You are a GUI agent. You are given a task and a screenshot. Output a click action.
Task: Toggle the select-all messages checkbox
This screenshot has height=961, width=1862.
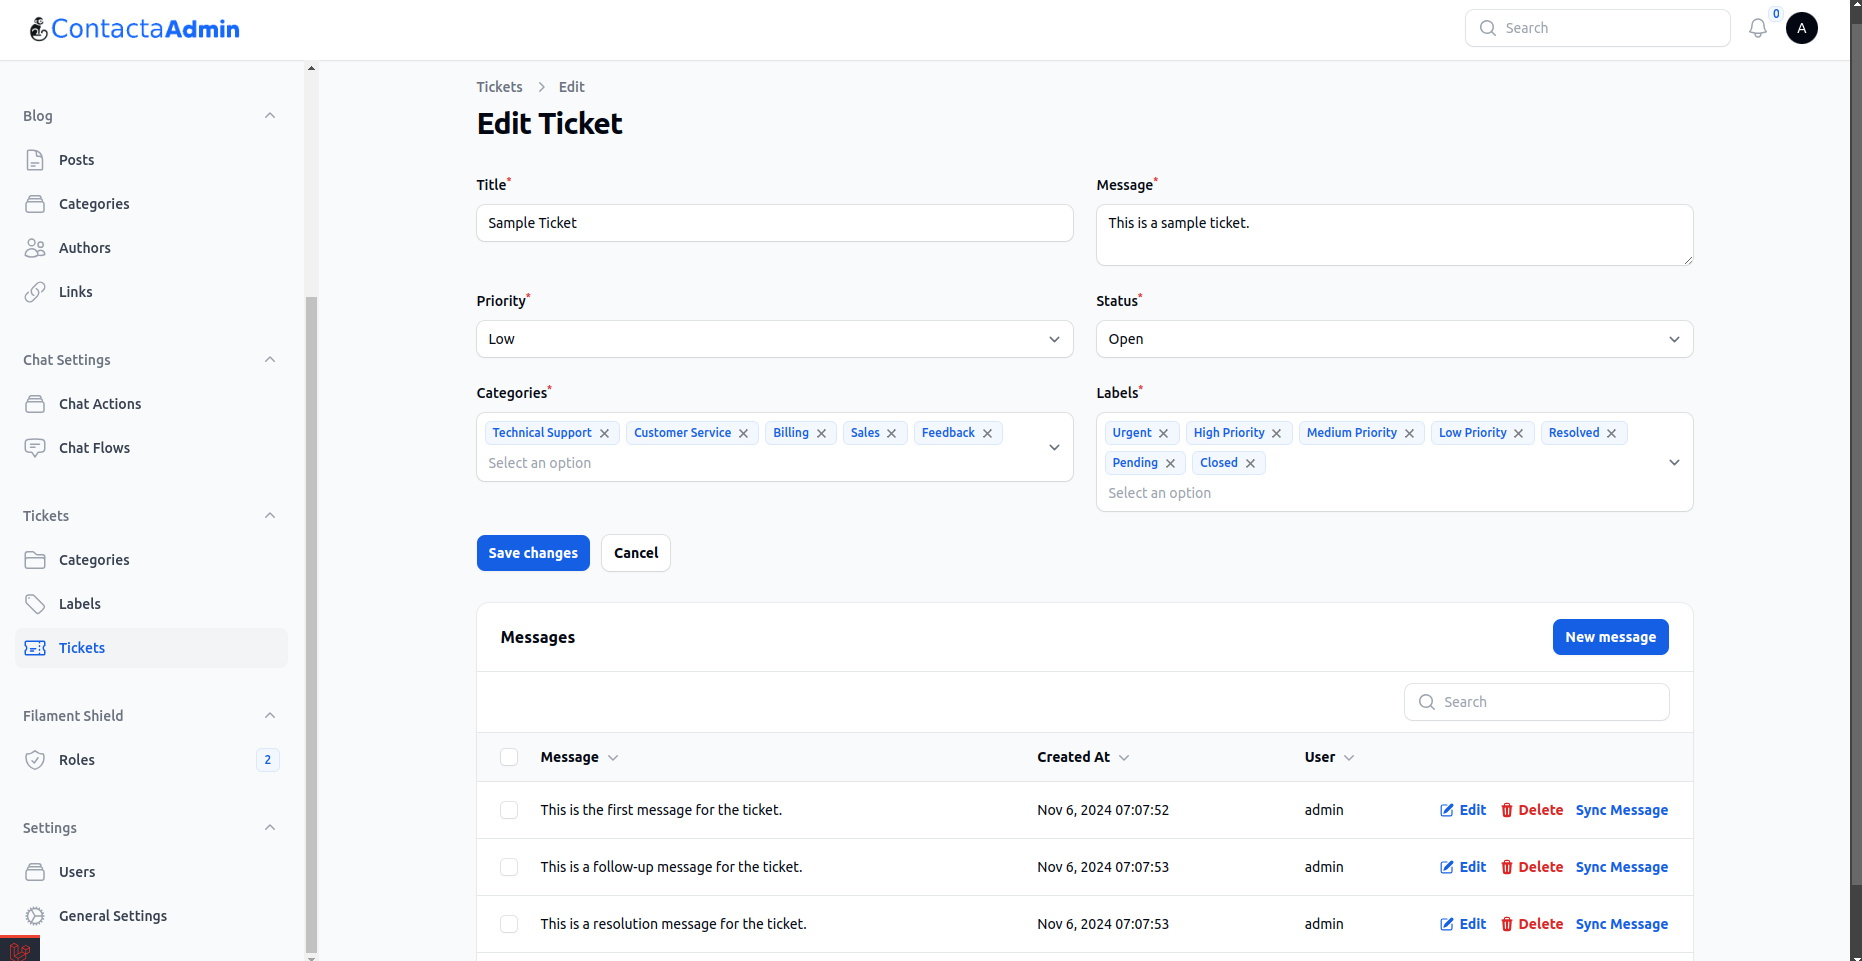(509, 757)
